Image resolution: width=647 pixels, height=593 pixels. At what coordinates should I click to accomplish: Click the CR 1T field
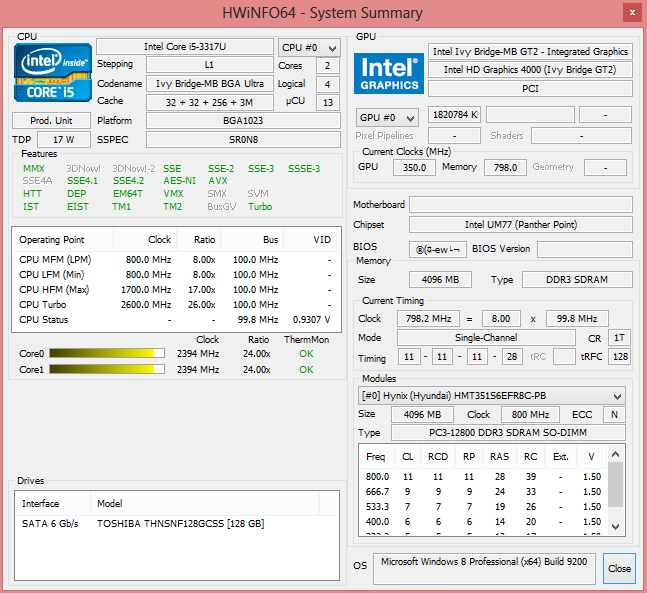pos(619,338)
